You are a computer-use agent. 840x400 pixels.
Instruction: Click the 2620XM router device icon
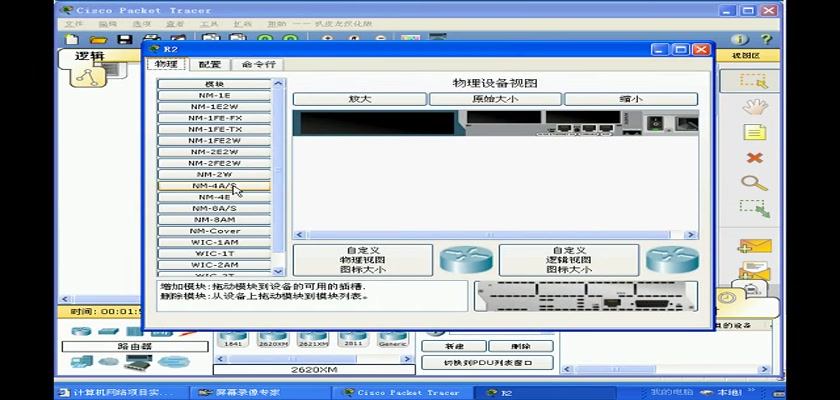[x=272, y=340]
